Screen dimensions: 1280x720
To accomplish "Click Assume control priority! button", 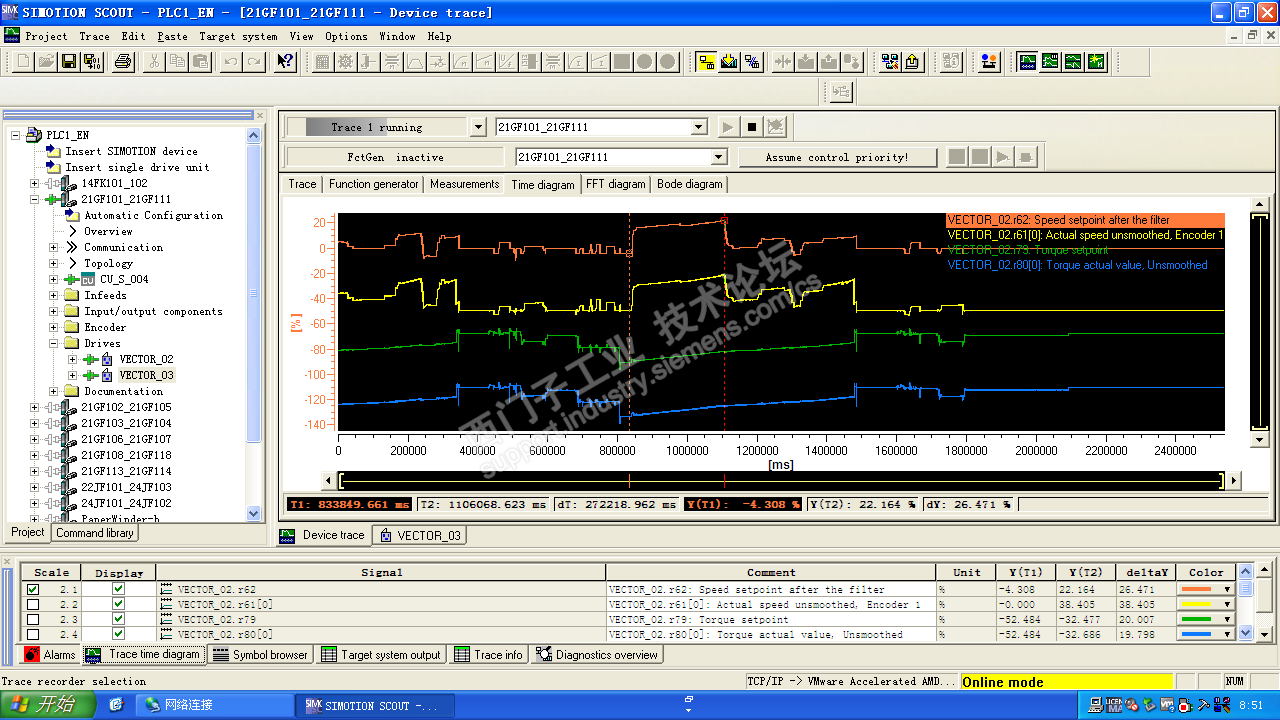I will [x=837, y=157].
